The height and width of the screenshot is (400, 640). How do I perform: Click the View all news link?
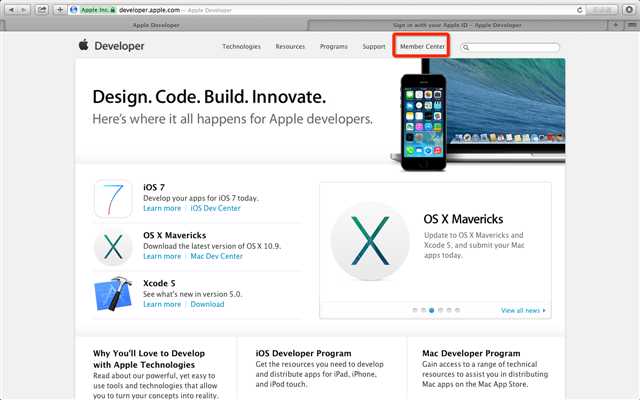[x=523, y=311]
